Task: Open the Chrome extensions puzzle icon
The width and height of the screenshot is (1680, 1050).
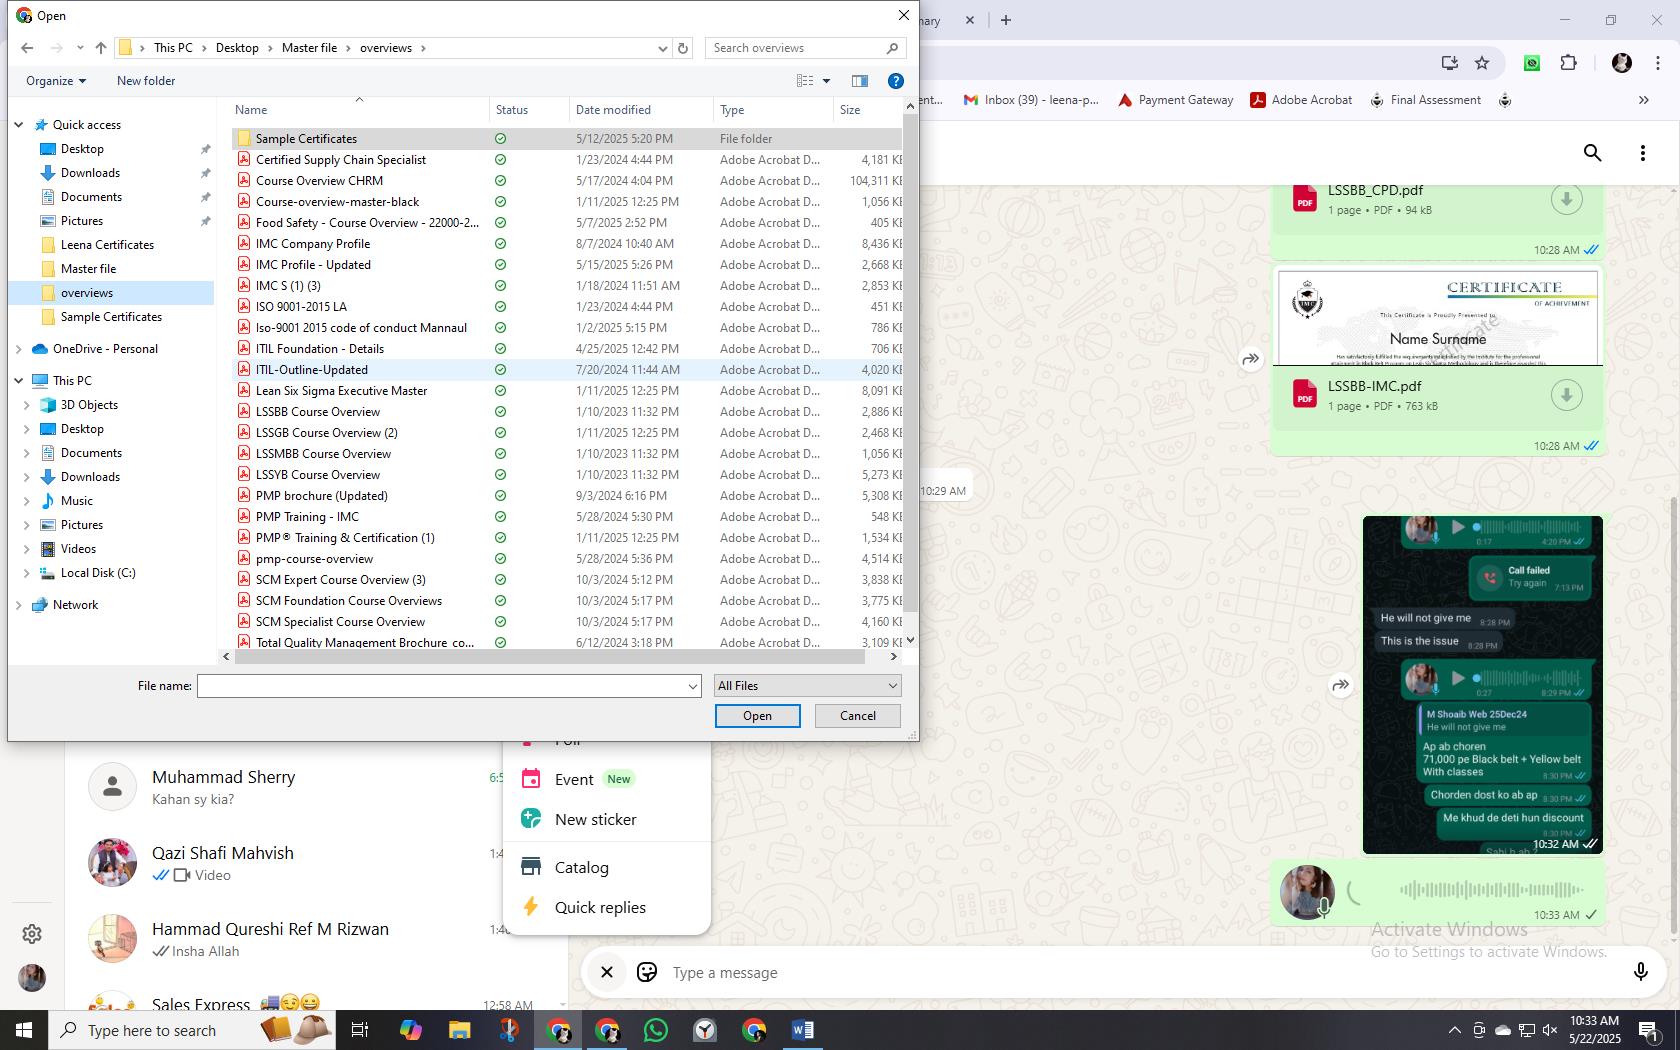Action: tap(1569, 63)
